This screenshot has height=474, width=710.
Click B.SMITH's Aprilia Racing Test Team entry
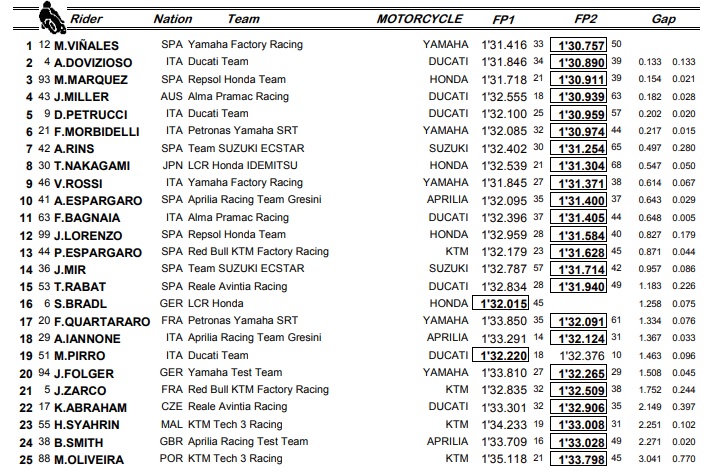248,441
